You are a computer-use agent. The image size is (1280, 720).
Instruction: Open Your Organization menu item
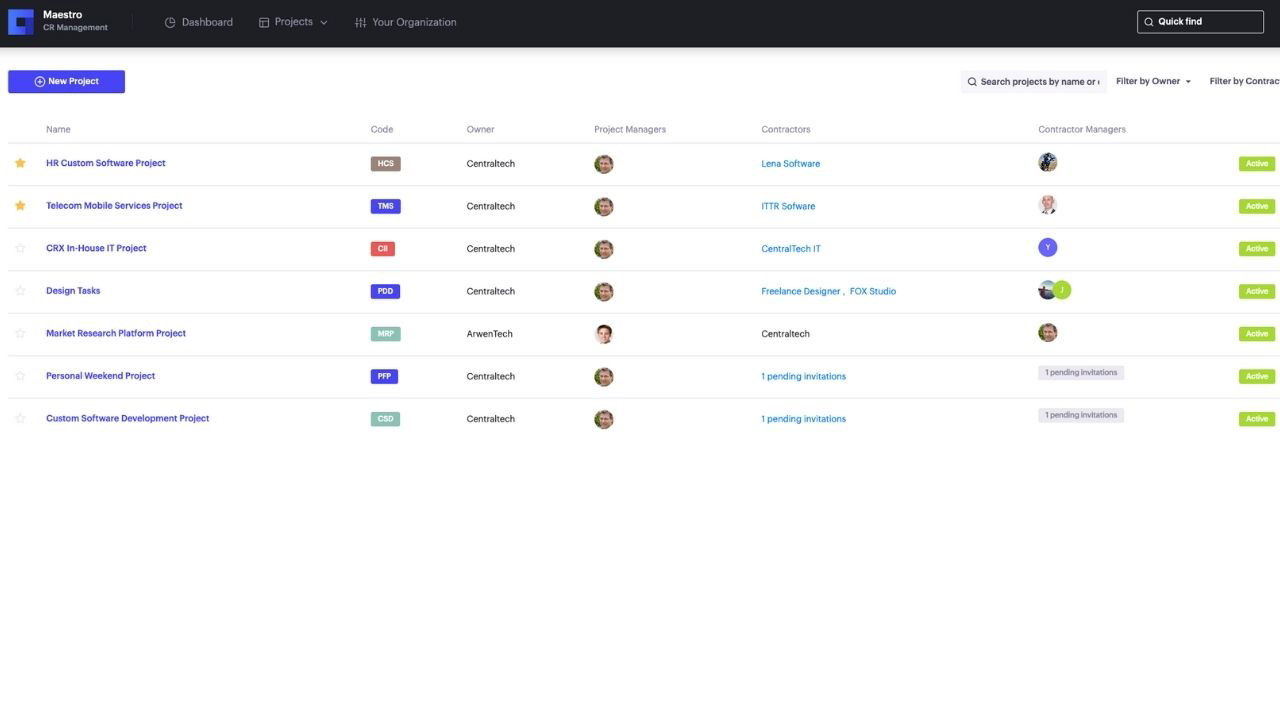(x=405, y=22)
